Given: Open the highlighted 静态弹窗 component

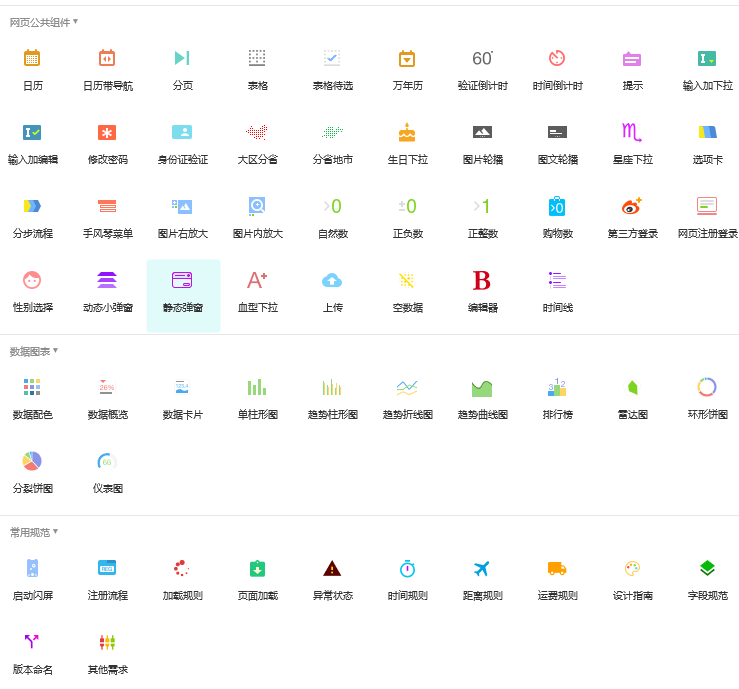Looking at the screenshot, I should [183, 295].
